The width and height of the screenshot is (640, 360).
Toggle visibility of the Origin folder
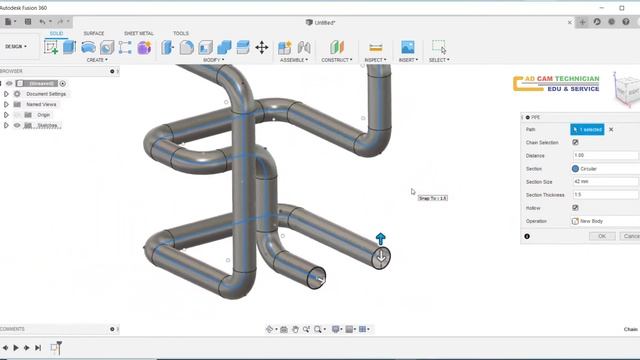17,115
